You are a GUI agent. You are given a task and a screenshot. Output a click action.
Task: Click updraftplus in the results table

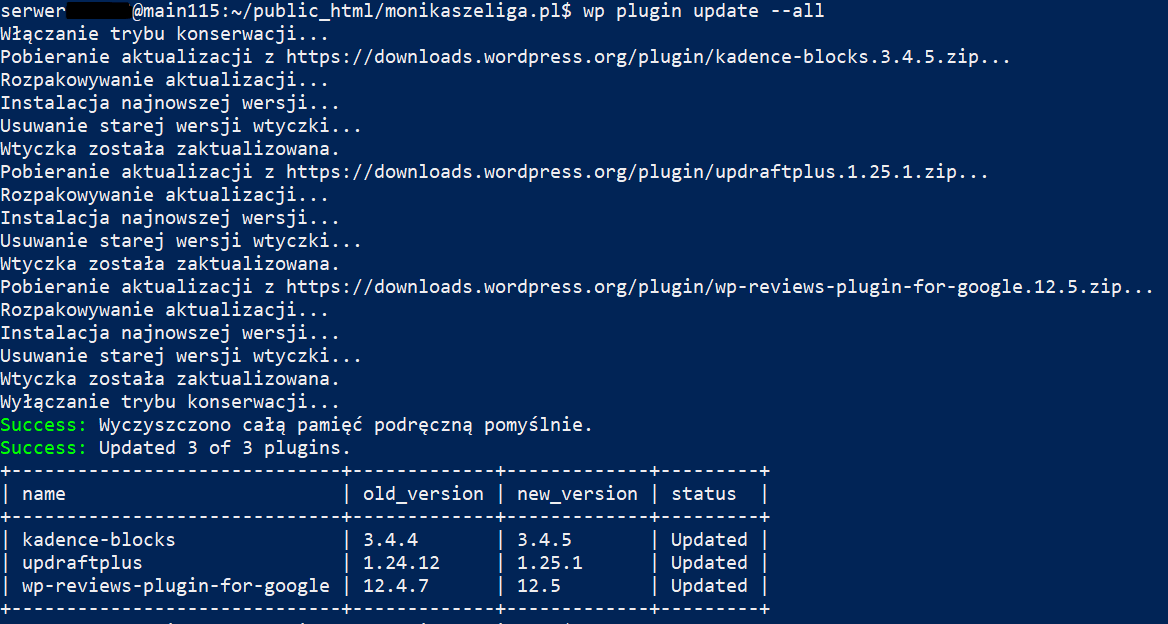tap(82, 563)
